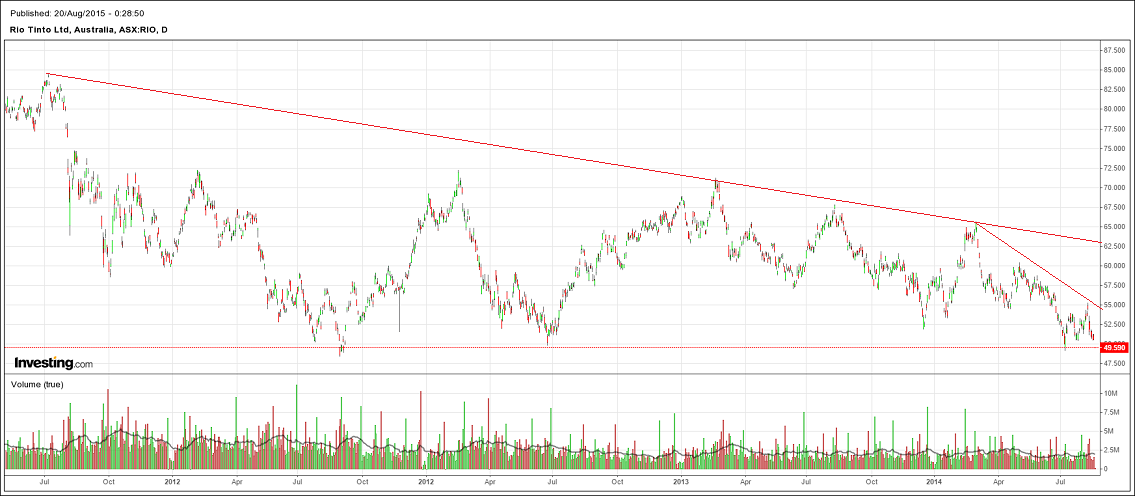Click the 47.500 price axis label
Viewport: 1135px width, 496px height.
1115,363
